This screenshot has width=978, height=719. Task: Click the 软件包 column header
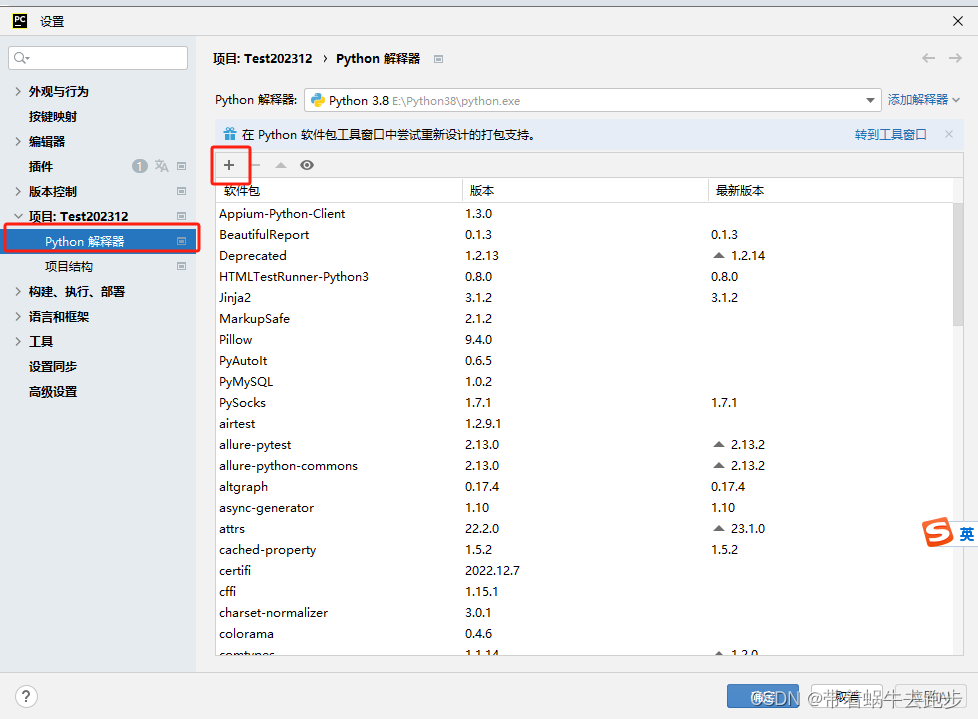click(339, 190)
